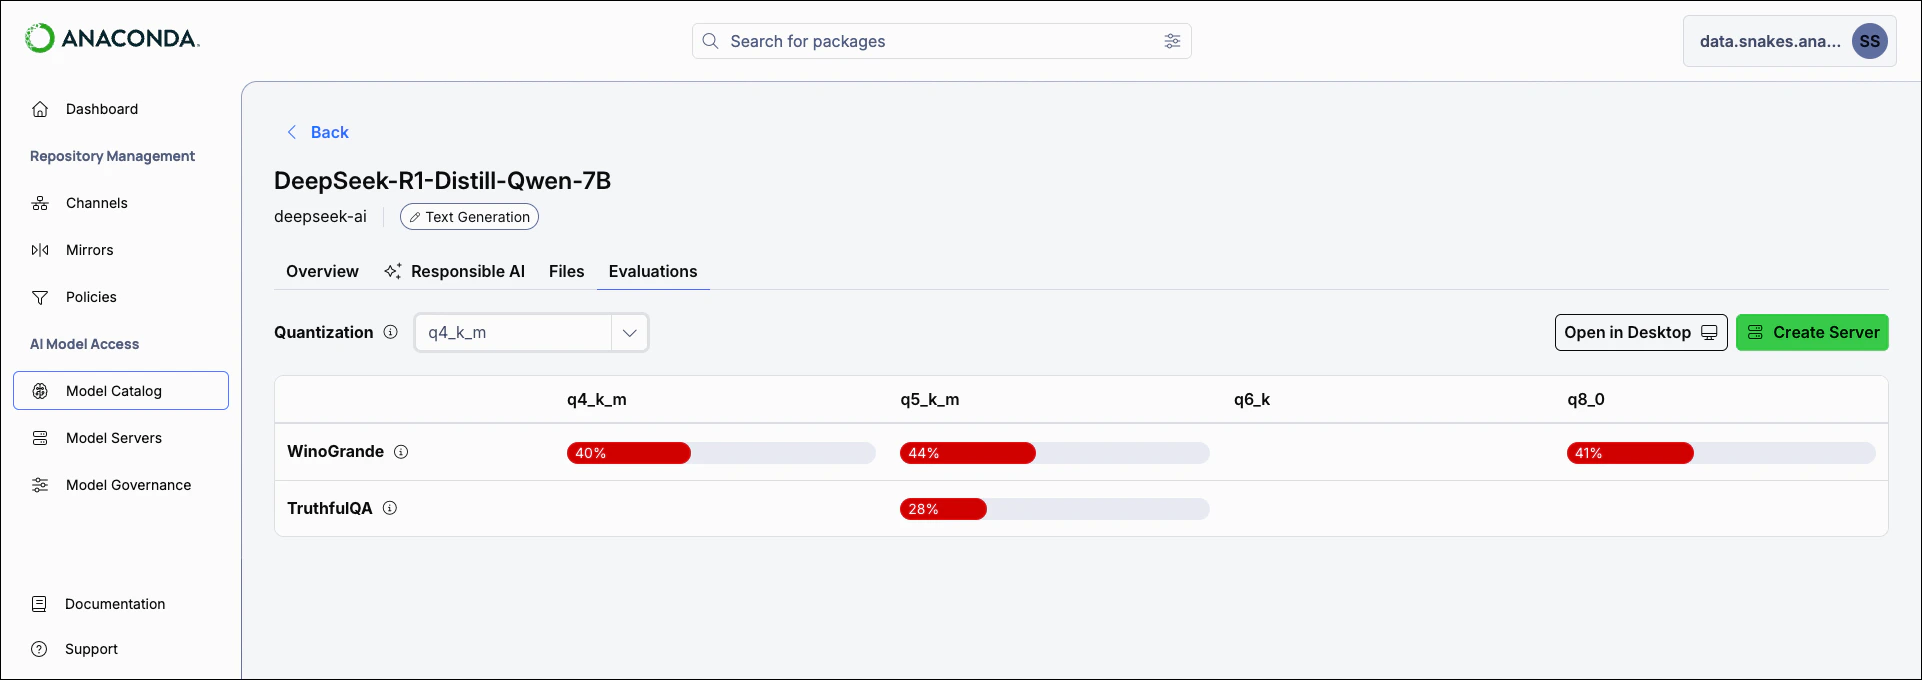1922x680 pixels.
Task: Click the Quantization info icon
Action: click(x=391, y=332)
